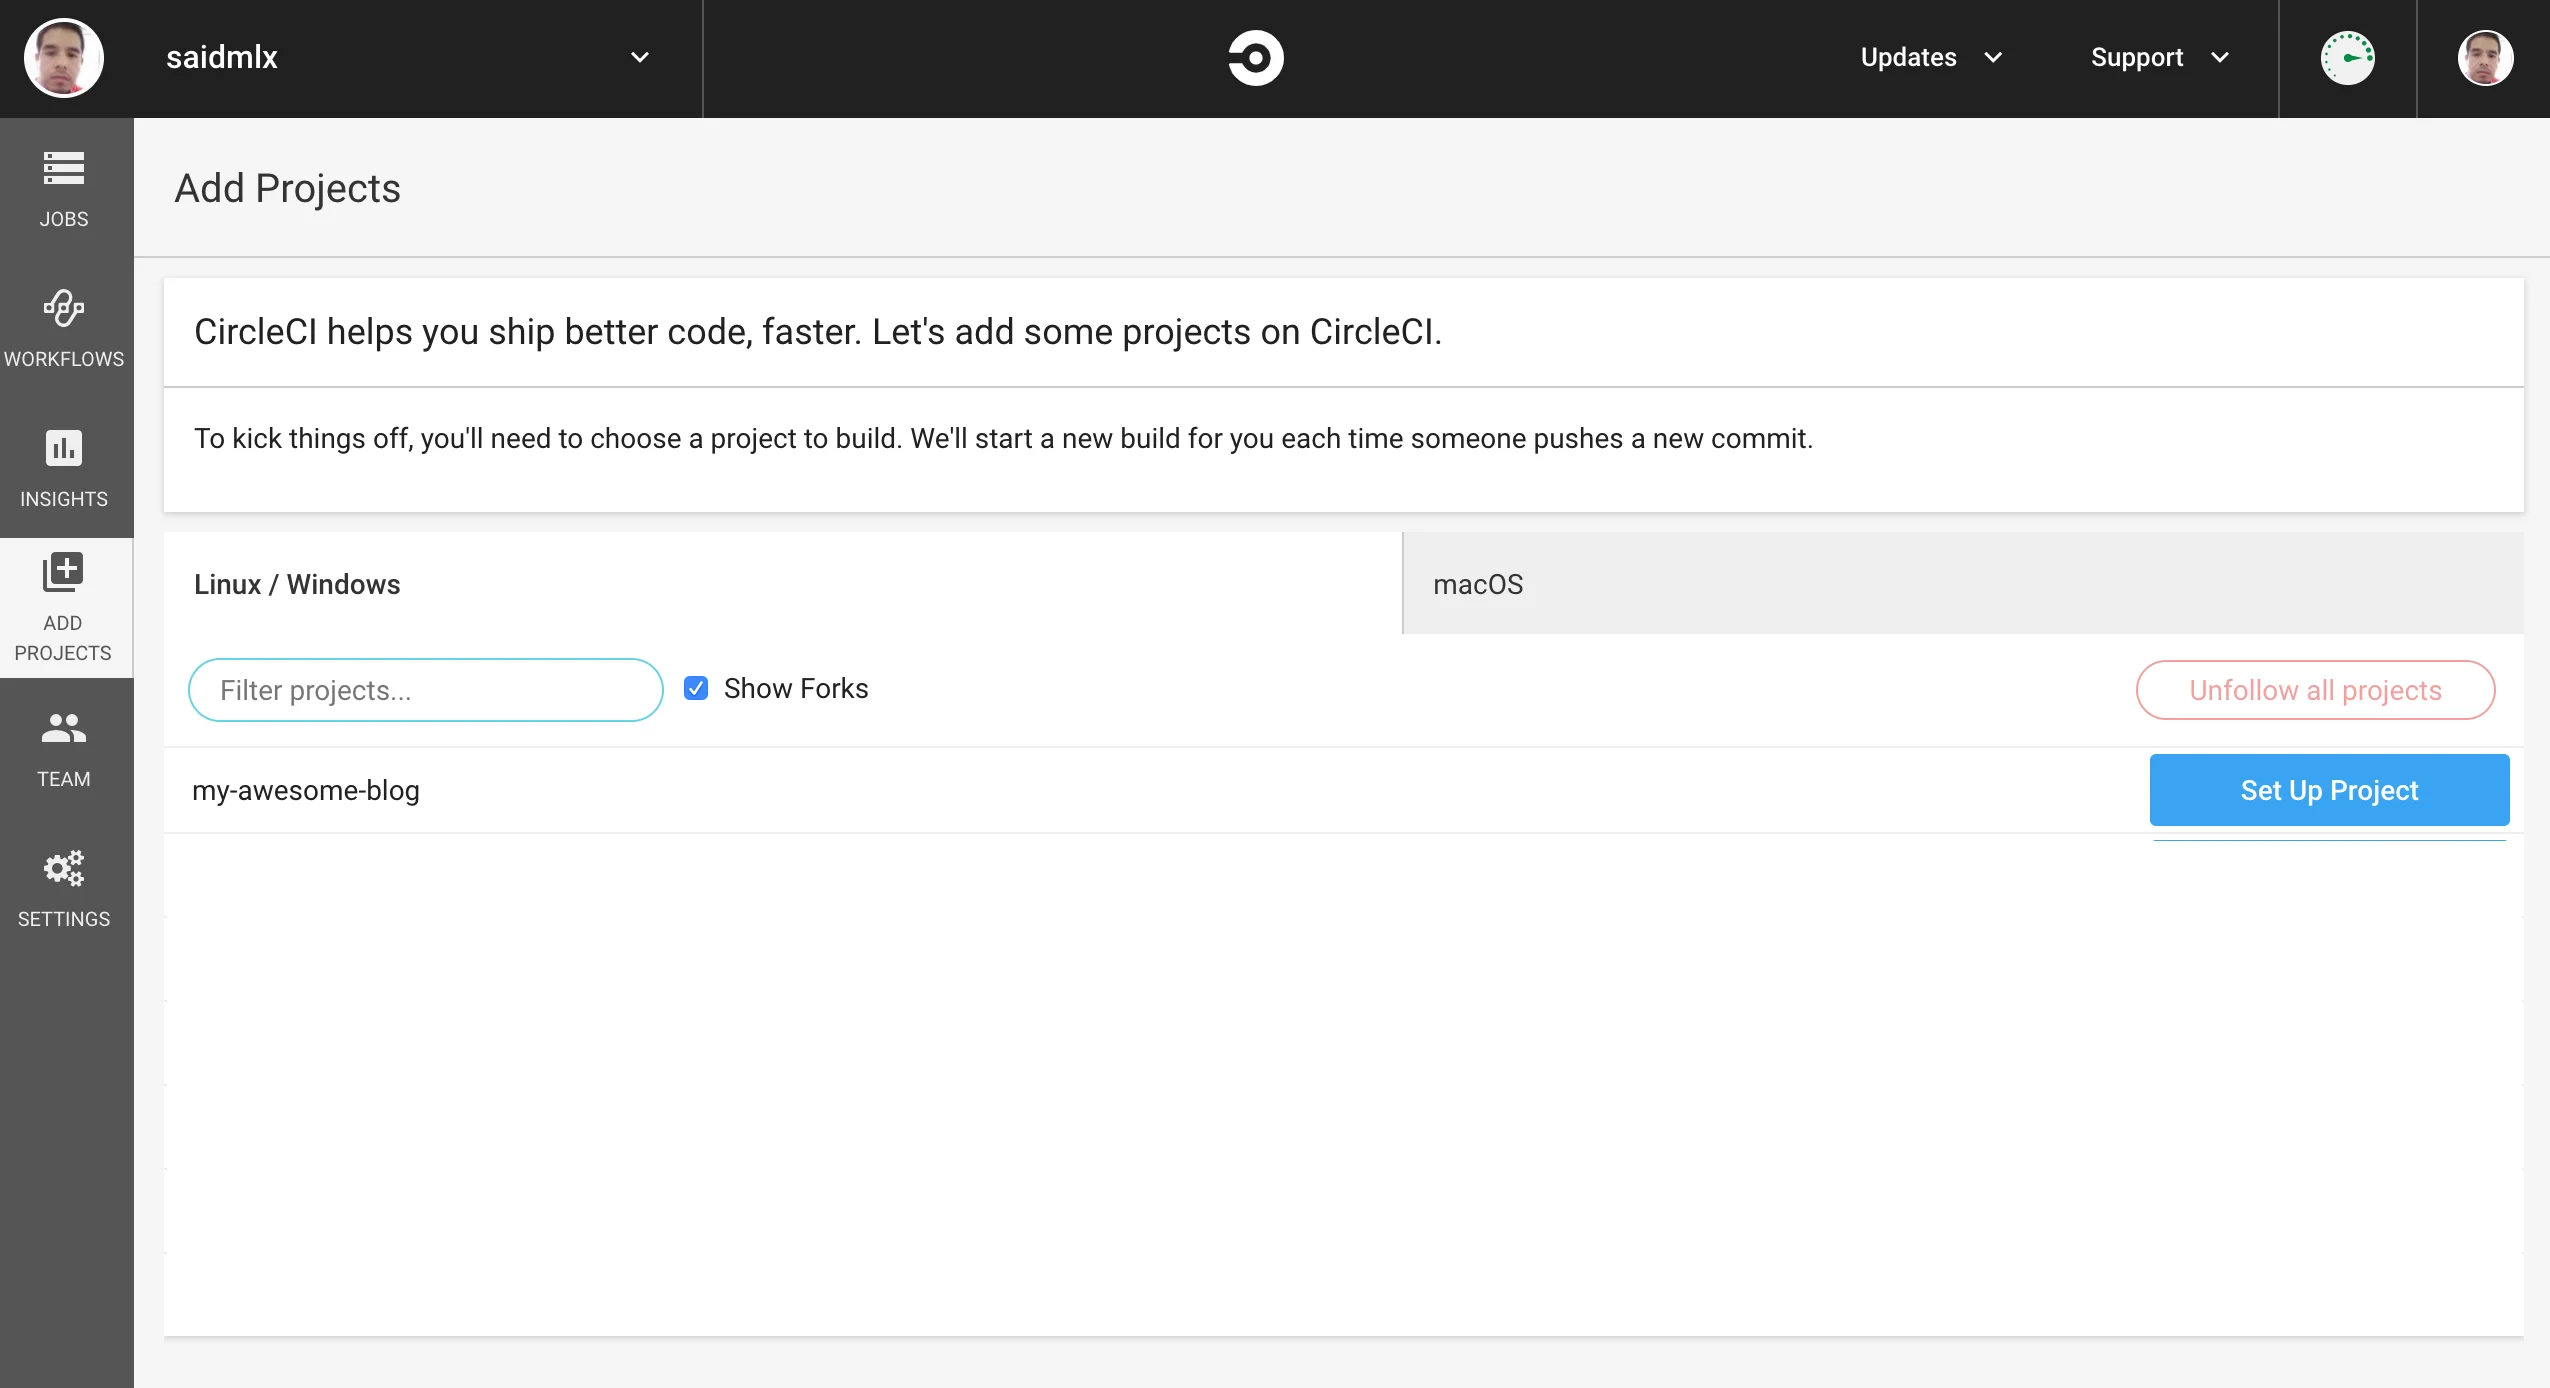The width and height of the screenshot is (2550, 1388).
Task: Open the Insights chart icon
Action: [x=64, y=448]
